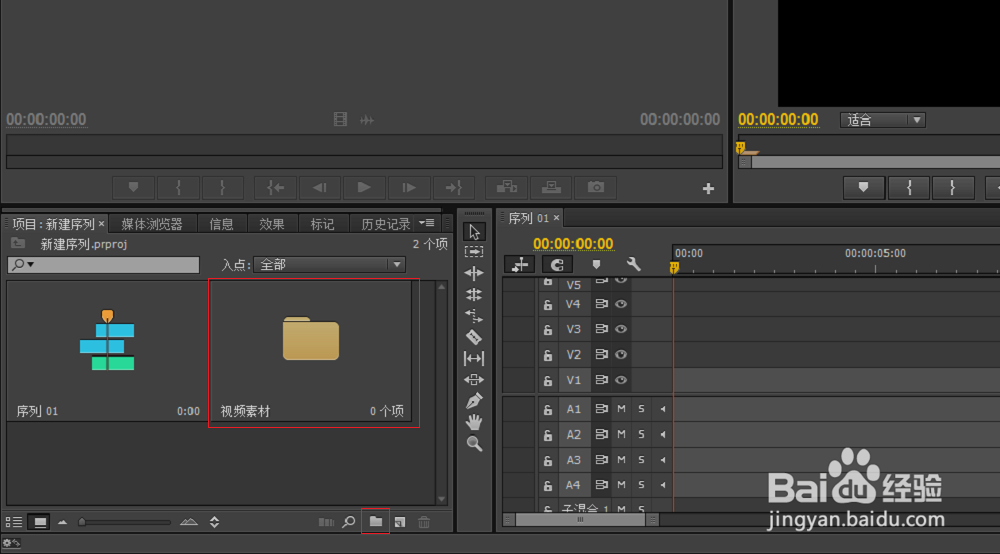This screenshot has height=554, width=1000.
Task: Select the Zoom magnifier tool
Action: [x=474, y=444]
